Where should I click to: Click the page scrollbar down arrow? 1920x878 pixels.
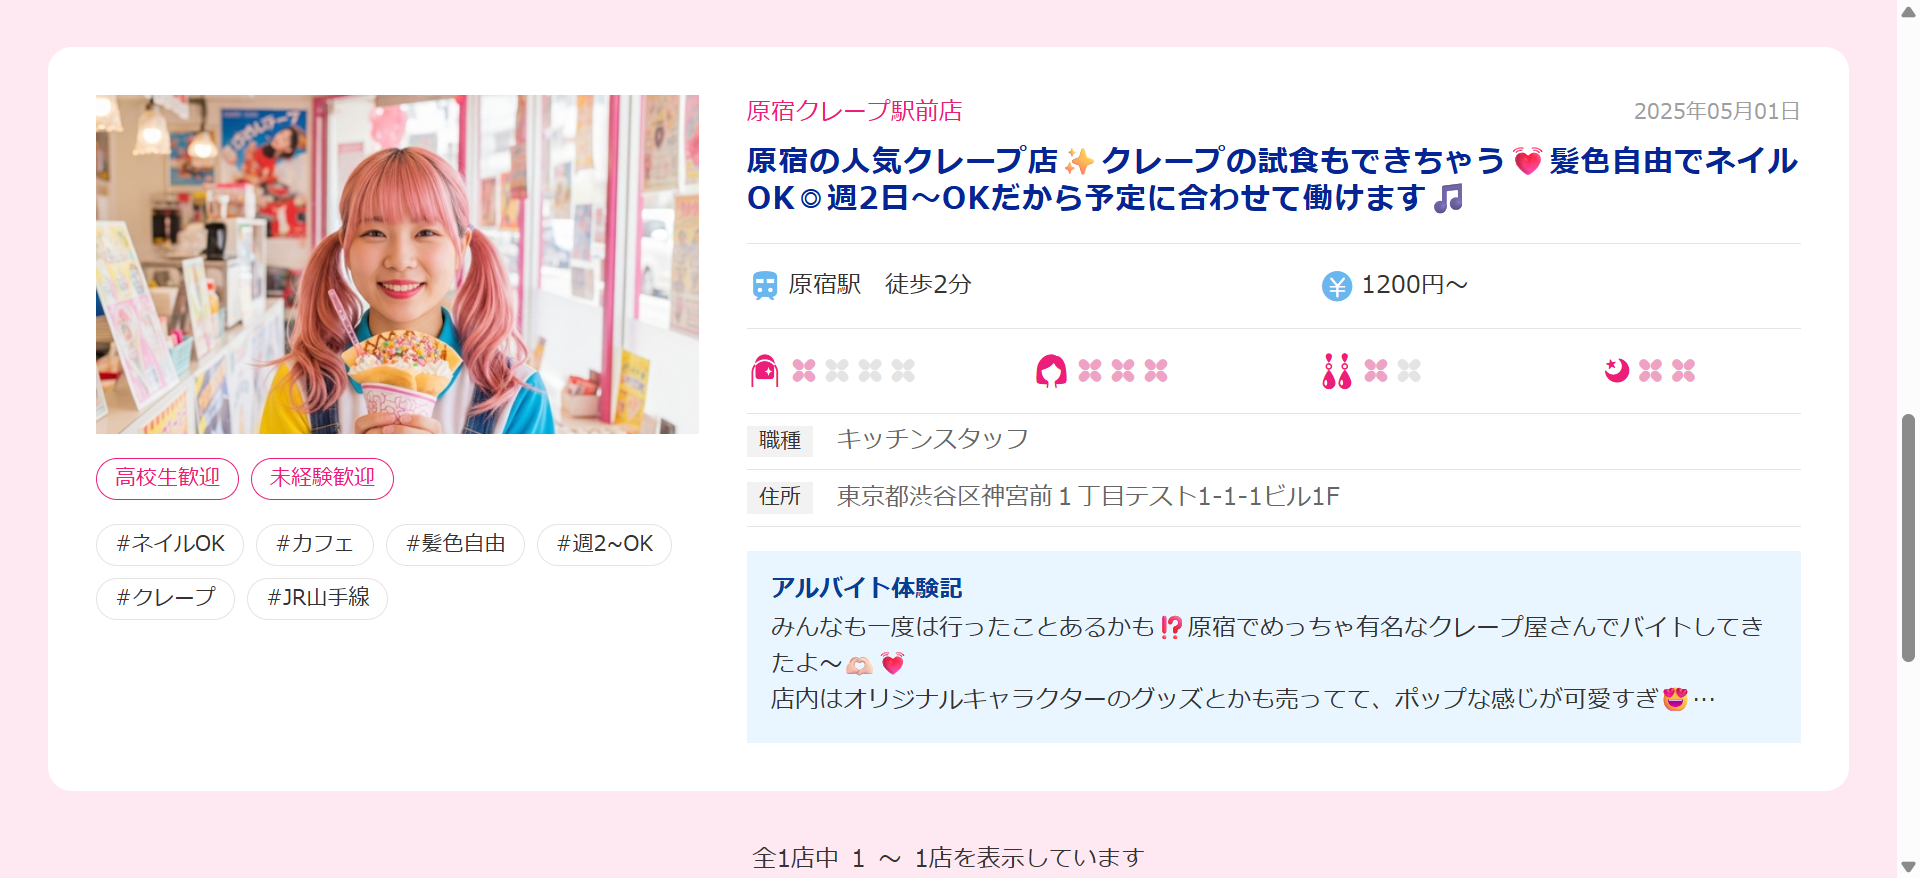(1908, 866)
